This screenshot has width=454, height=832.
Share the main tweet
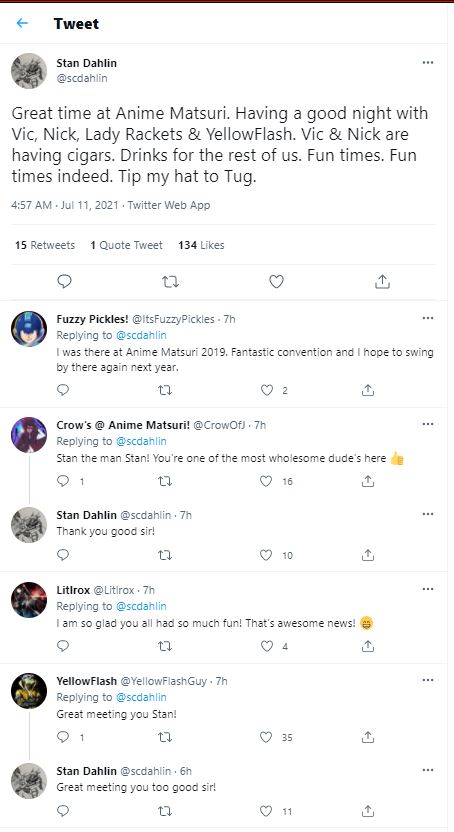tap(382, 282)
